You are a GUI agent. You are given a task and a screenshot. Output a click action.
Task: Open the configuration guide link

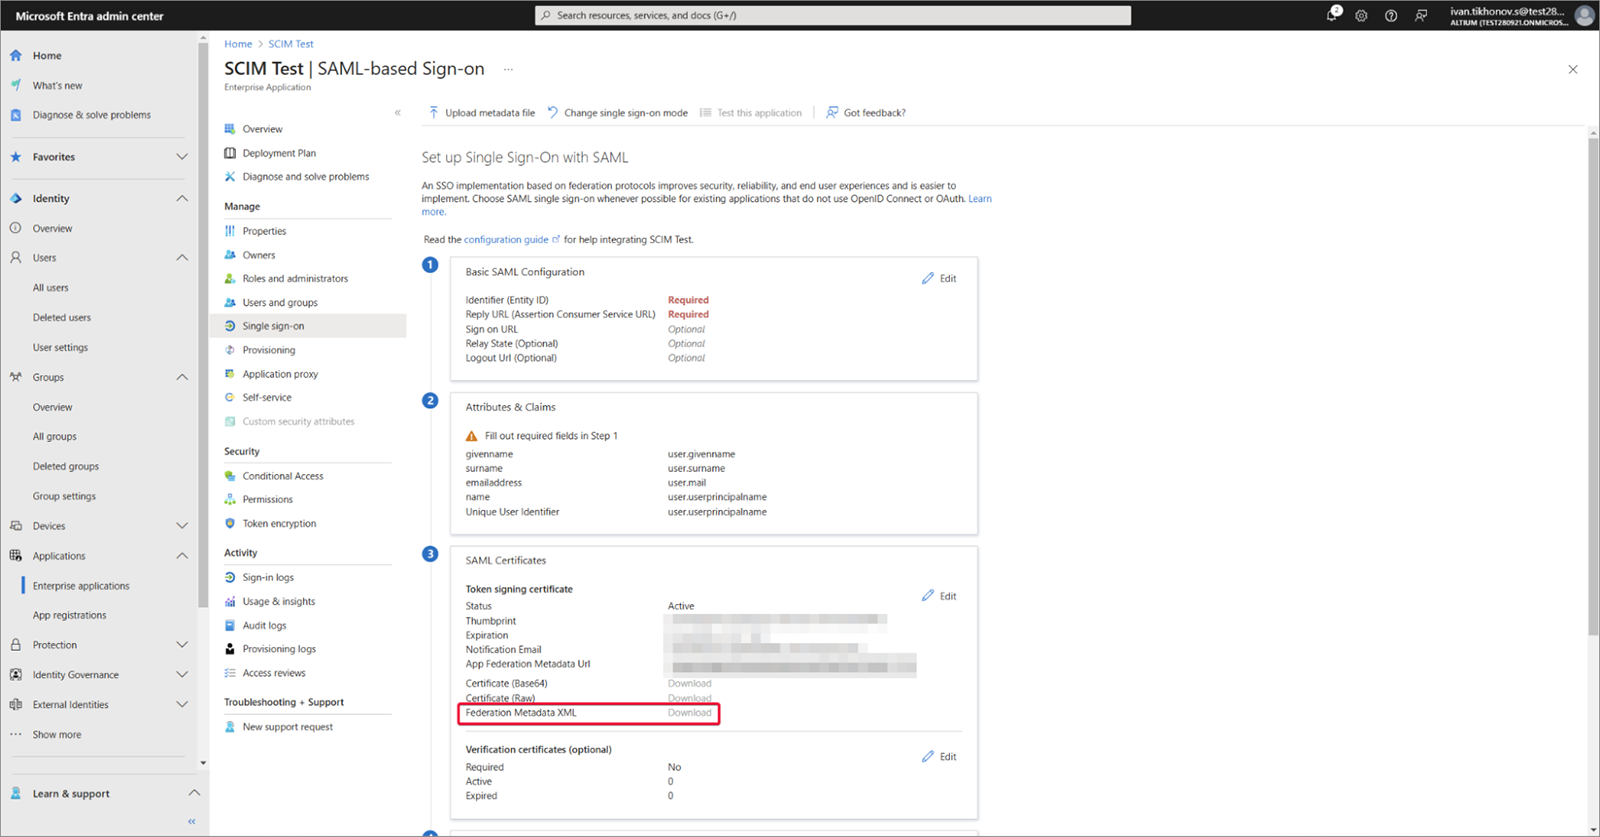[x=512, y=240]
